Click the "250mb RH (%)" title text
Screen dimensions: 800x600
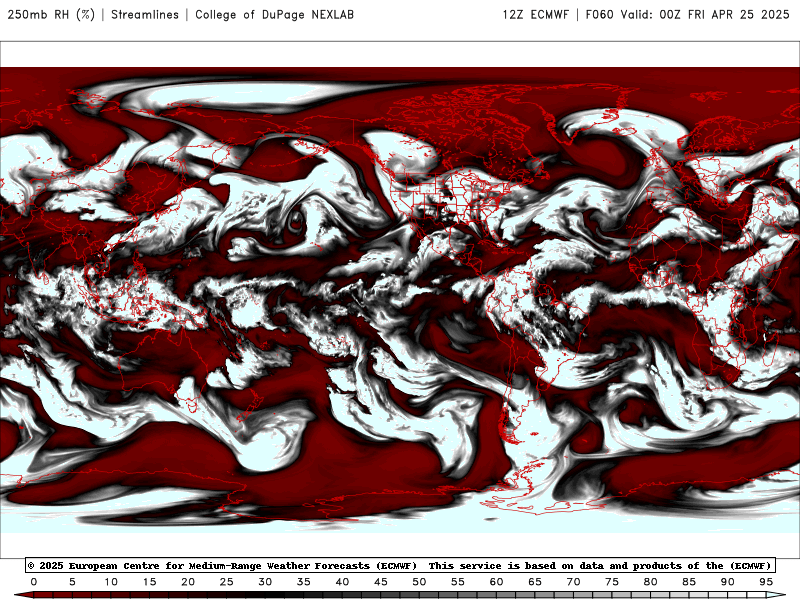pos(51,14)
